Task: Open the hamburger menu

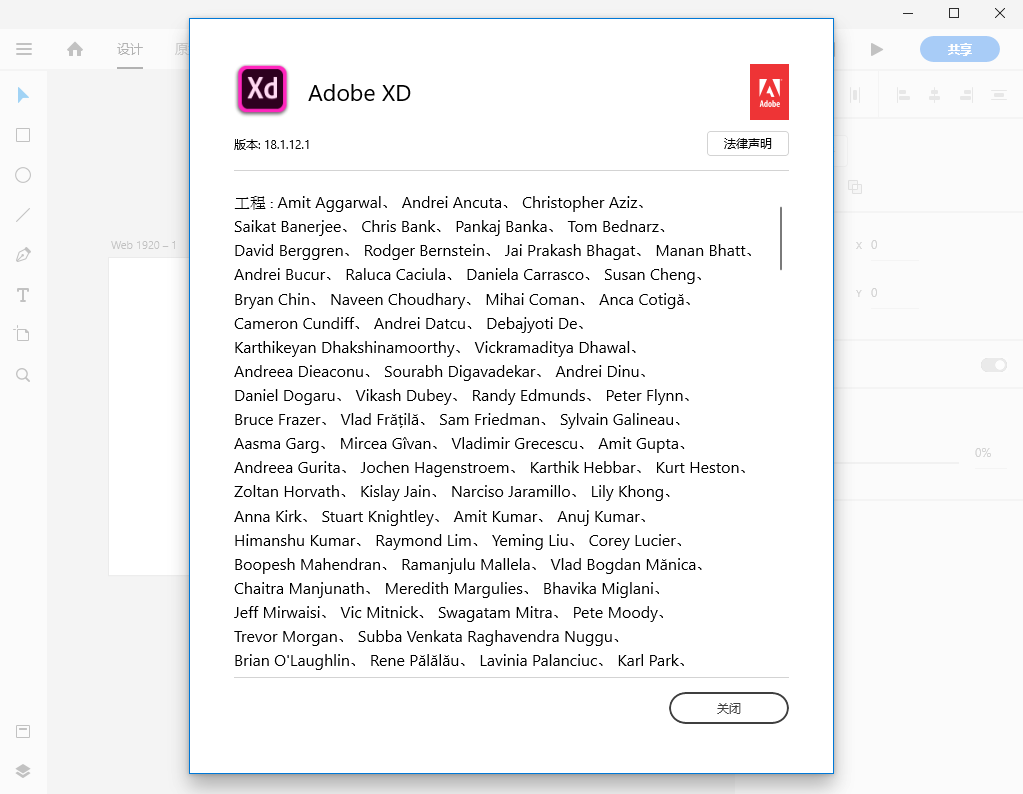Action: [x=24, y=49]
